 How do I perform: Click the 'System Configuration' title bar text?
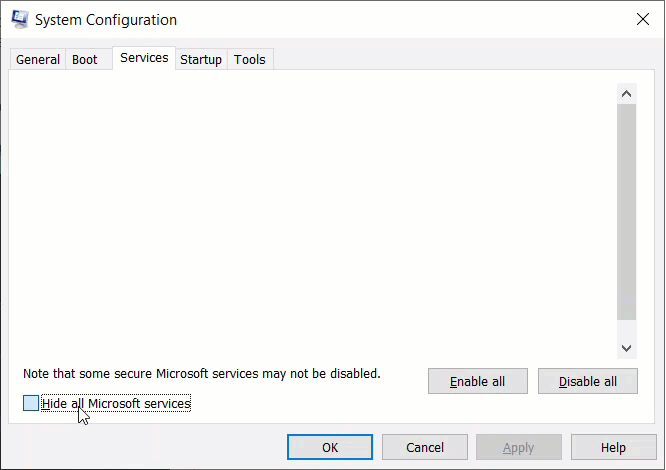click(x=106, y=20)
